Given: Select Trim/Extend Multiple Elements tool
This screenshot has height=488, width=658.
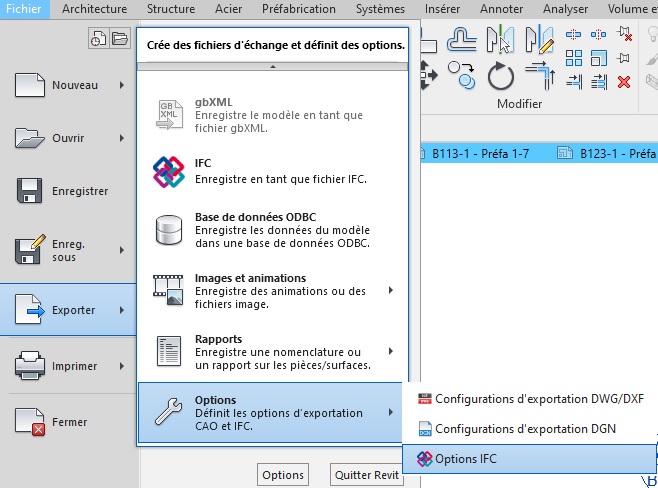Looking at the screenshot, I should point(599,82).
